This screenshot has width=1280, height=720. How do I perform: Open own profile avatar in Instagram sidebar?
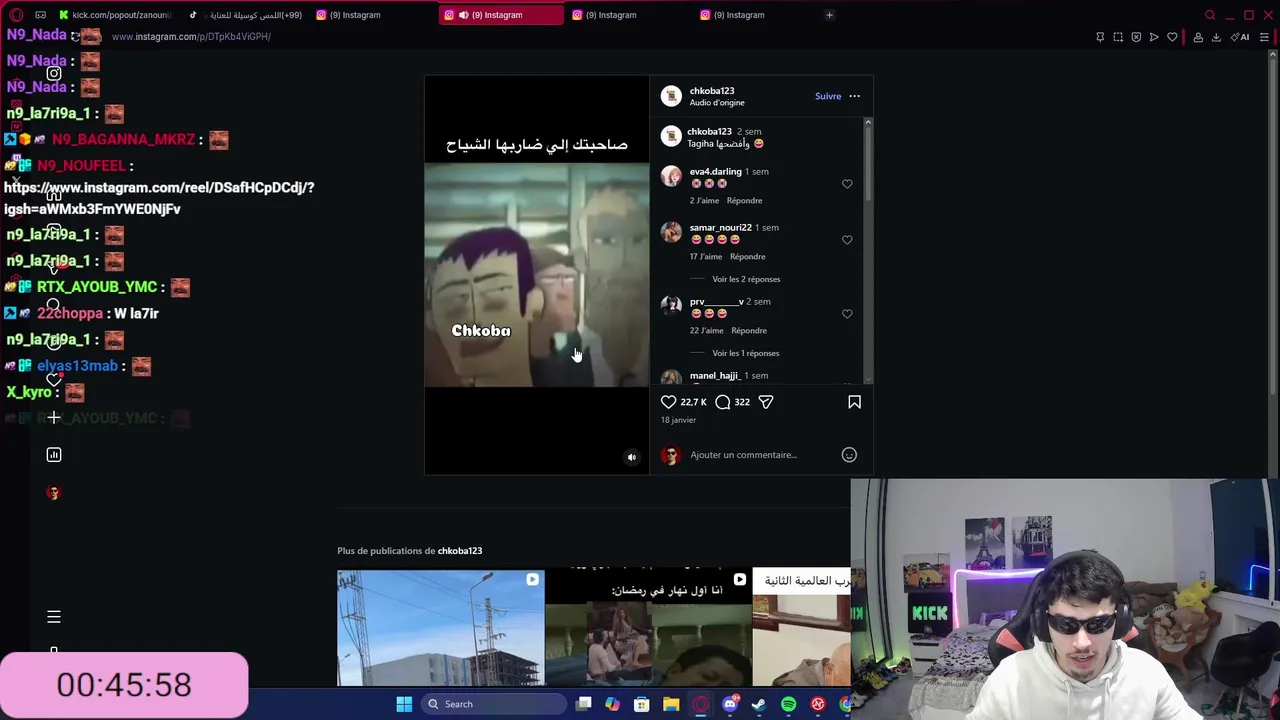(54, 493)
